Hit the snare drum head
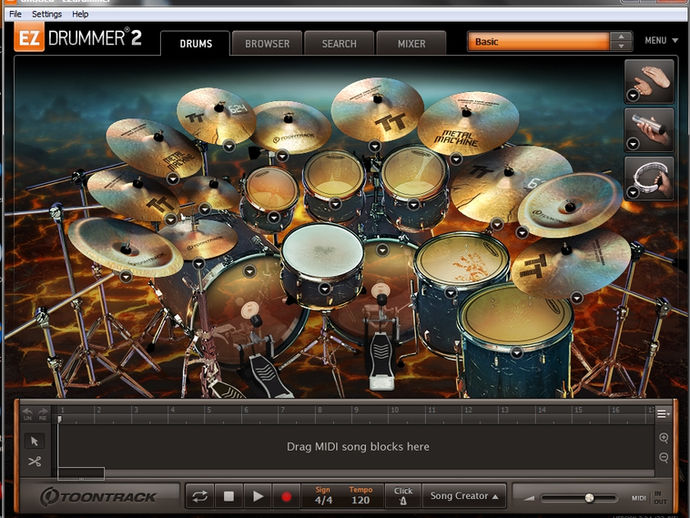Screen dimensions: 690x518 tap(323, 250)
